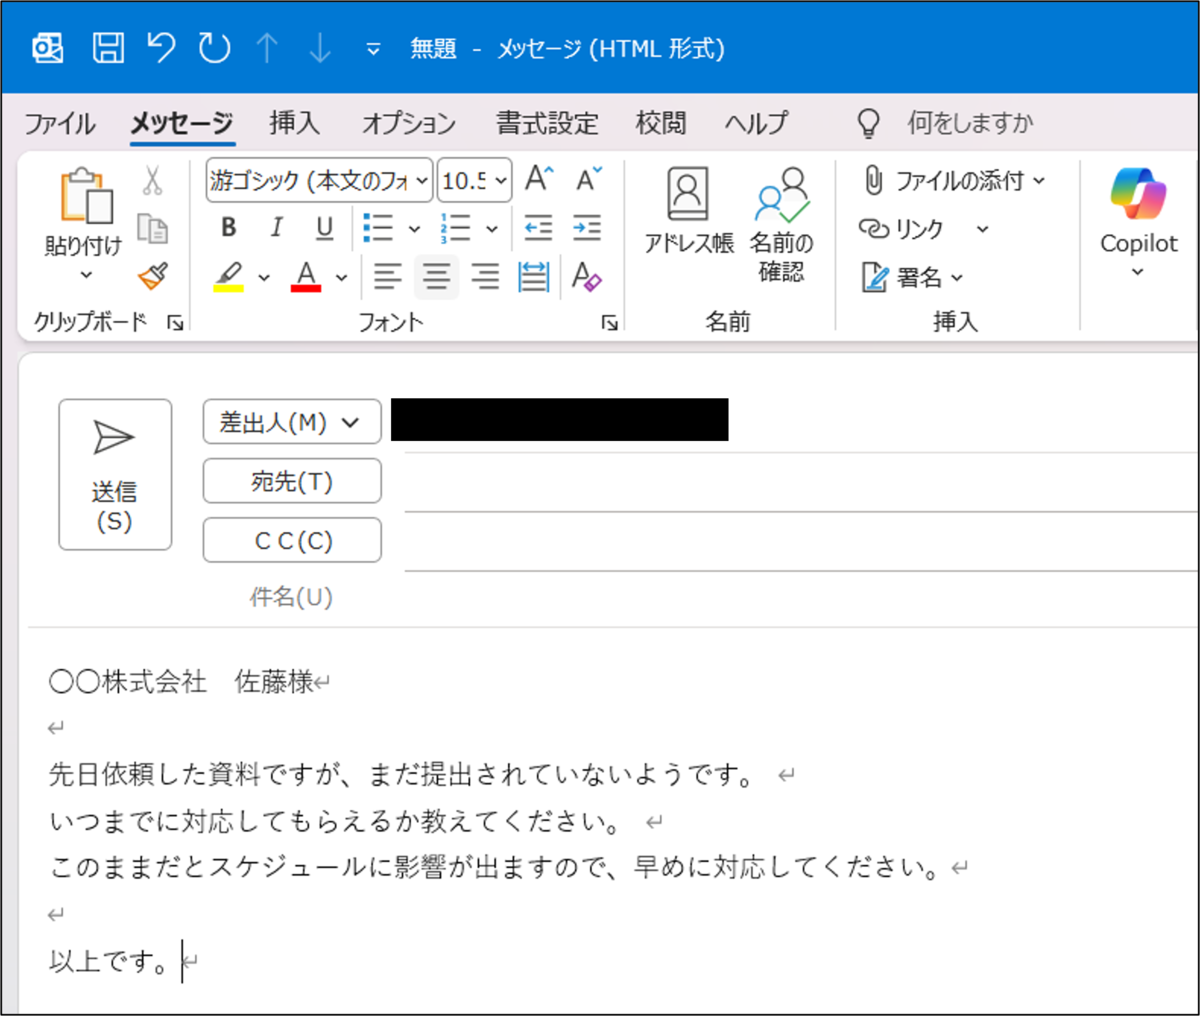The height and width of the screenshot is (1016, 1200).
Task: Open the 書式設定 tab
Action: coord(547,123)
